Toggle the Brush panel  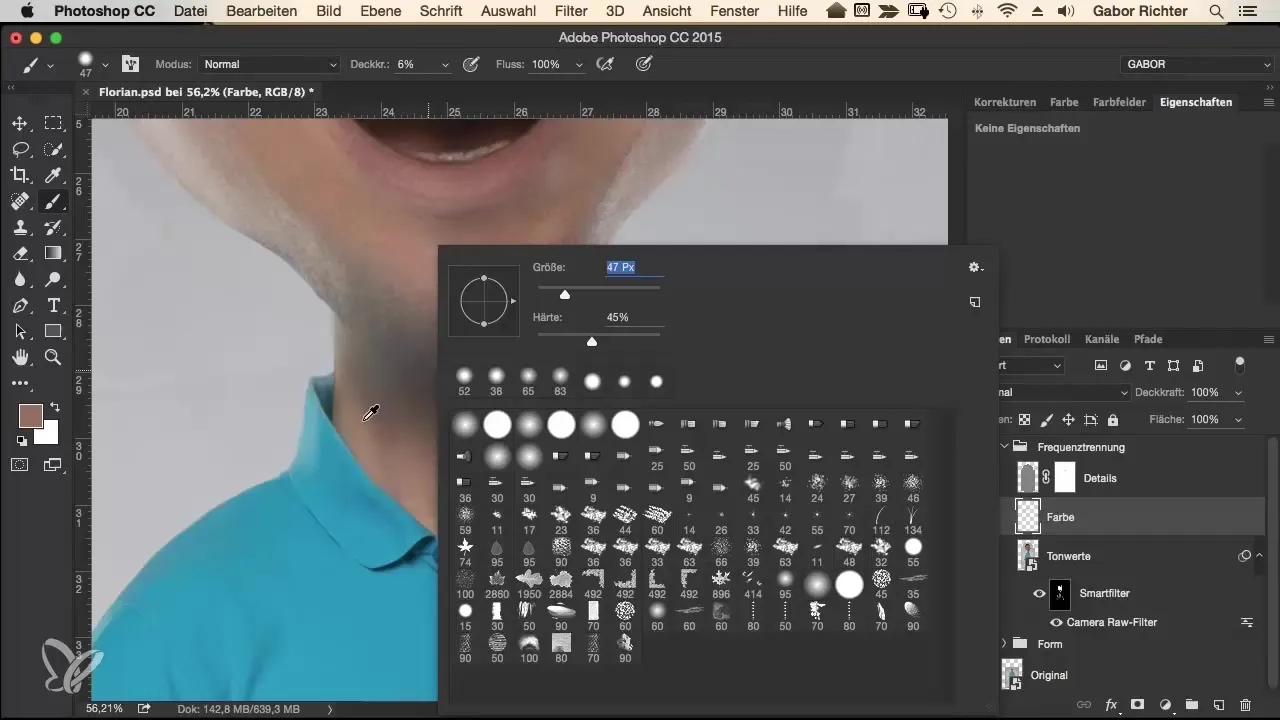click(130, 64)
